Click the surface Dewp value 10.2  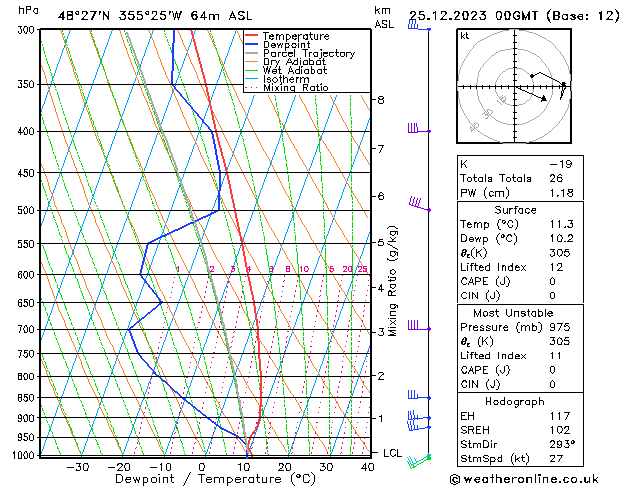pos(562,238)
